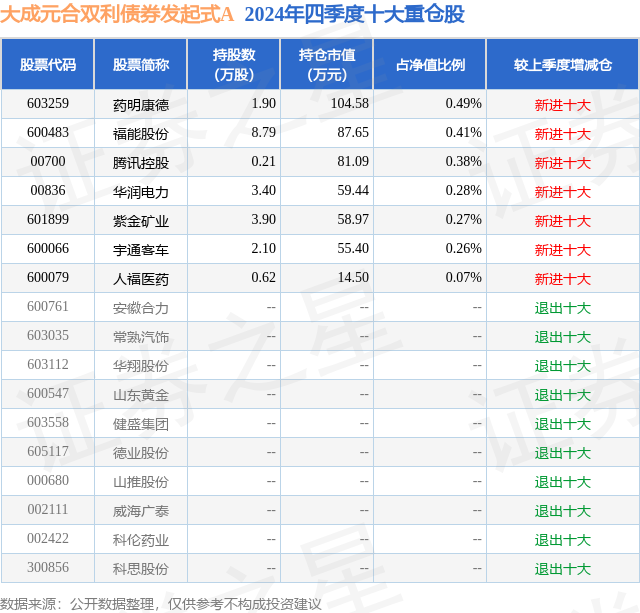The height and width of the screenshot is (613, 640).
Task: Click market value 104.58
Action: 350,104
